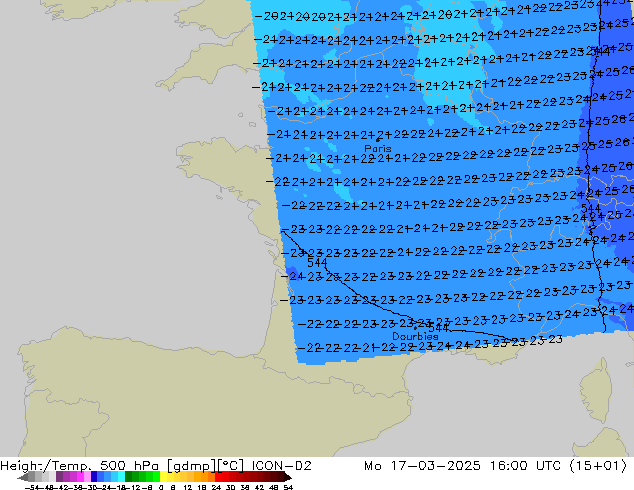Pick the yellow swatch above the 0 legend value
Viewport: 634px width, 490px height.
pos(164,477)
